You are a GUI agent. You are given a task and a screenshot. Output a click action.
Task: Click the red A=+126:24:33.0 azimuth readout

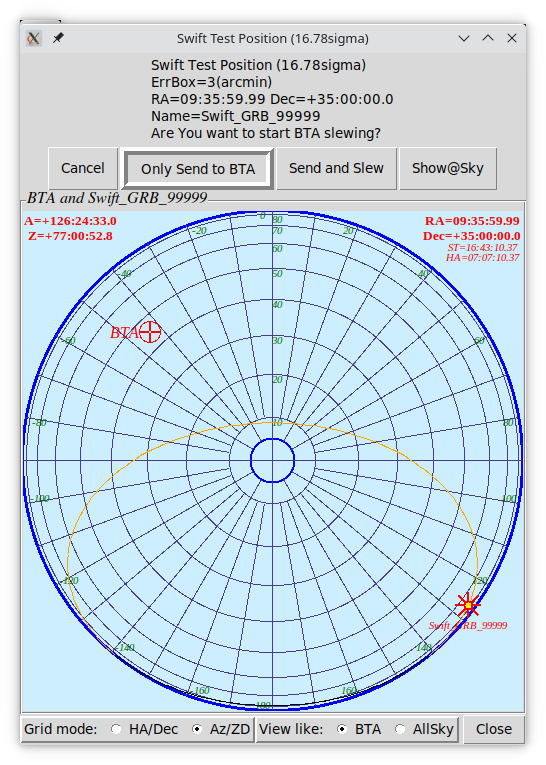[70, 221]
